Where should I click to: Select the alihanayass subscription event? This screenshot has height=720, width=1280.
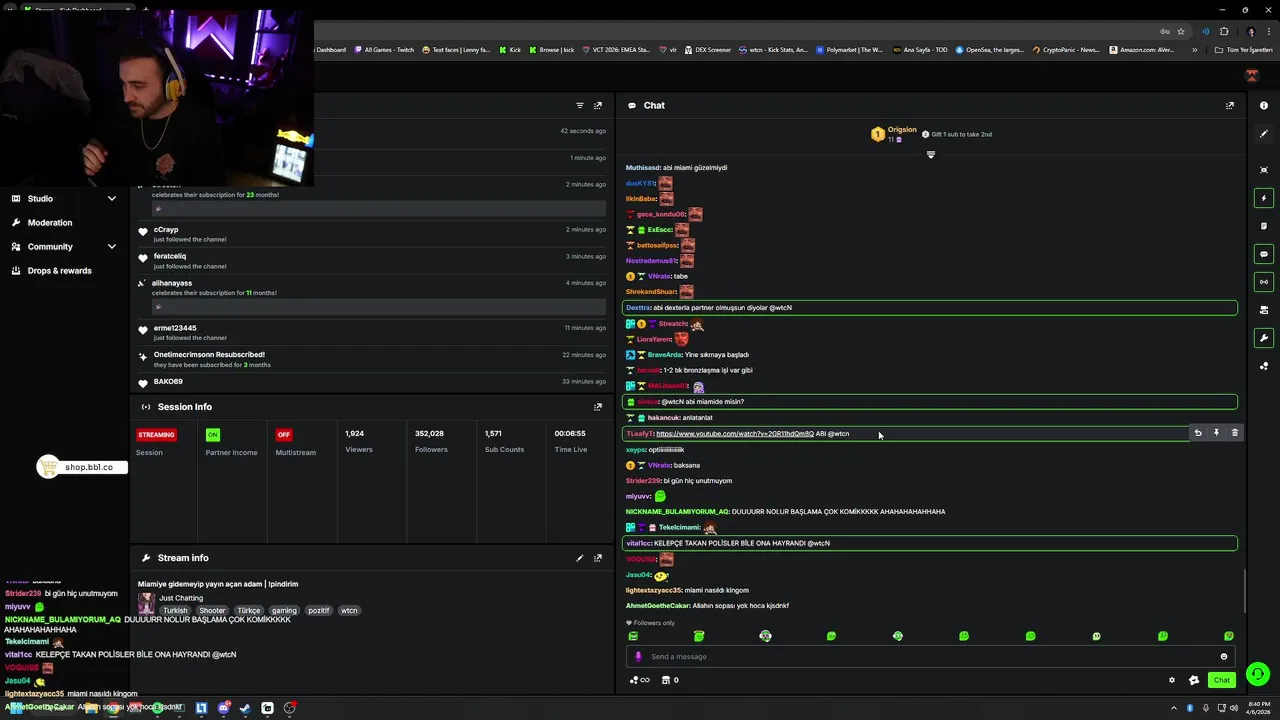tap(372, 297)
